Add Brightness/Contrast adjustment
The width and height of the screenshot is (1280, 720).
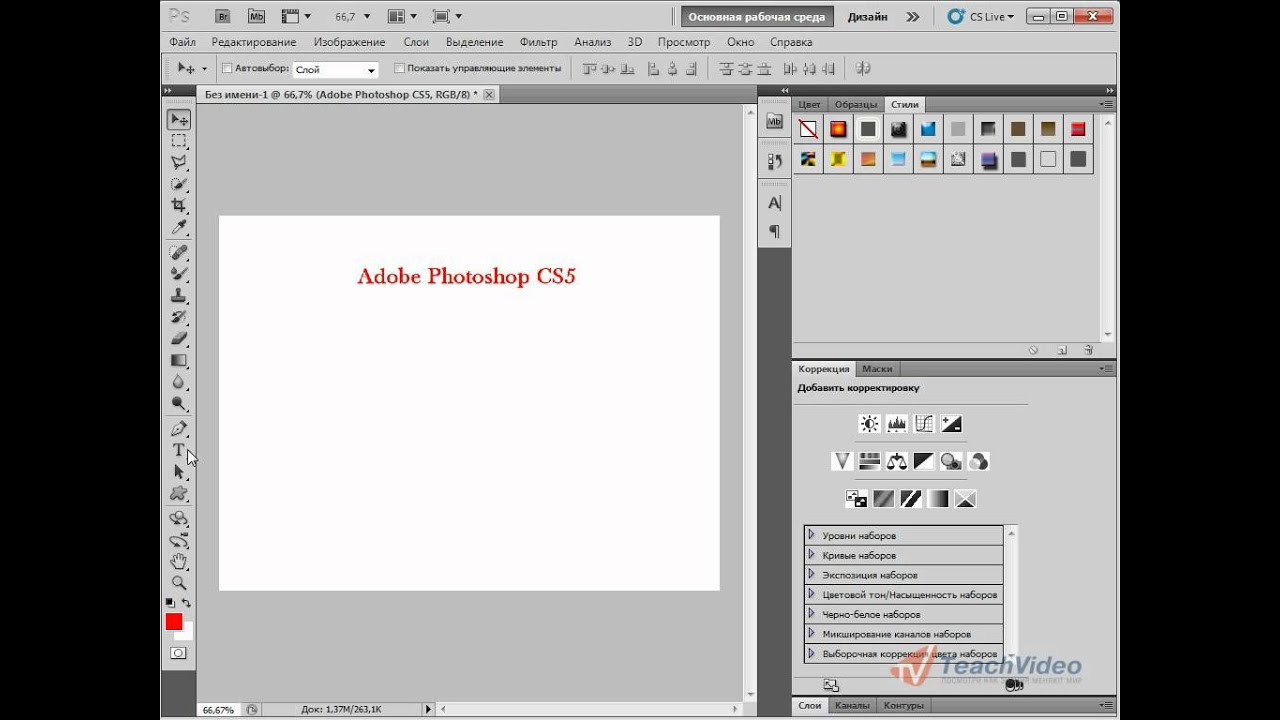coord(869,424)
